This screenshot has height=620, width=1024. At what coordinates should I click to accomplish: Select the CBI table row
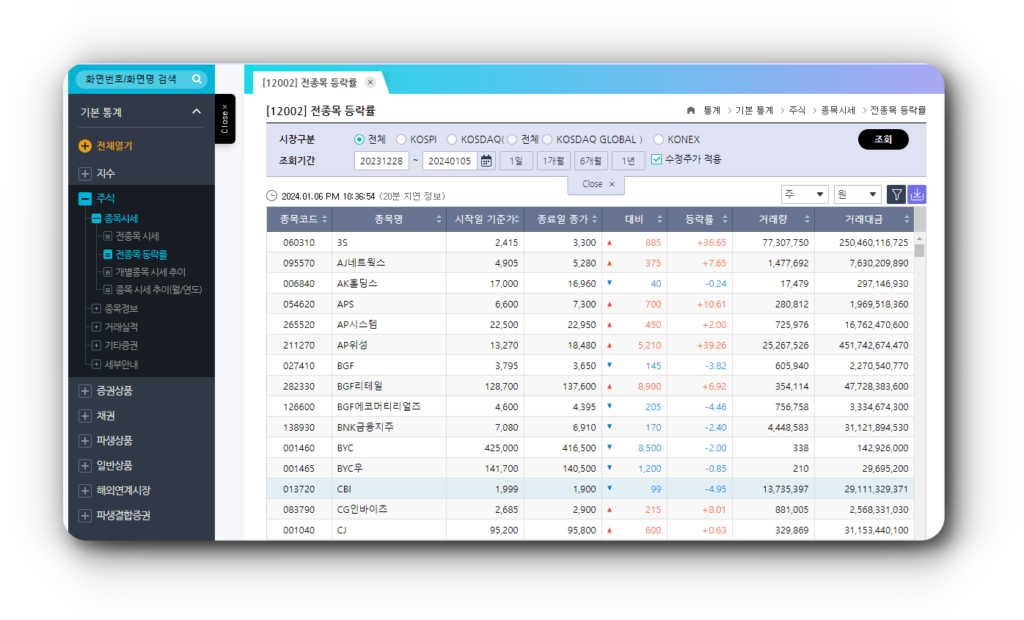point(590,489)
